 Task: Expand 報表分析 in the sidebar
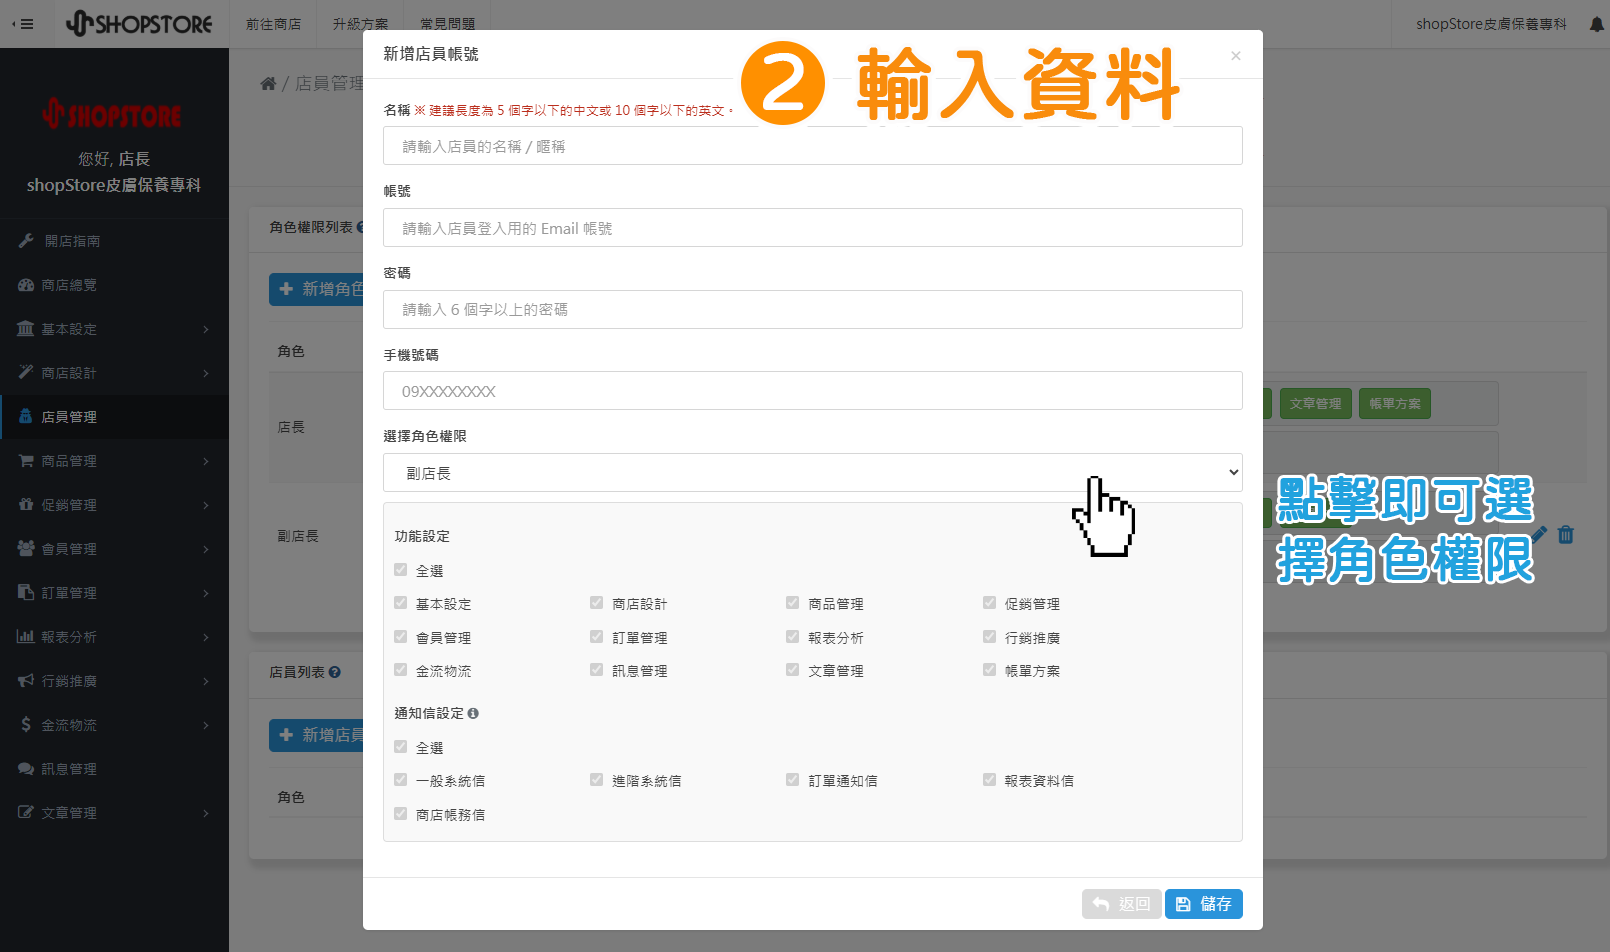[114, 637]
